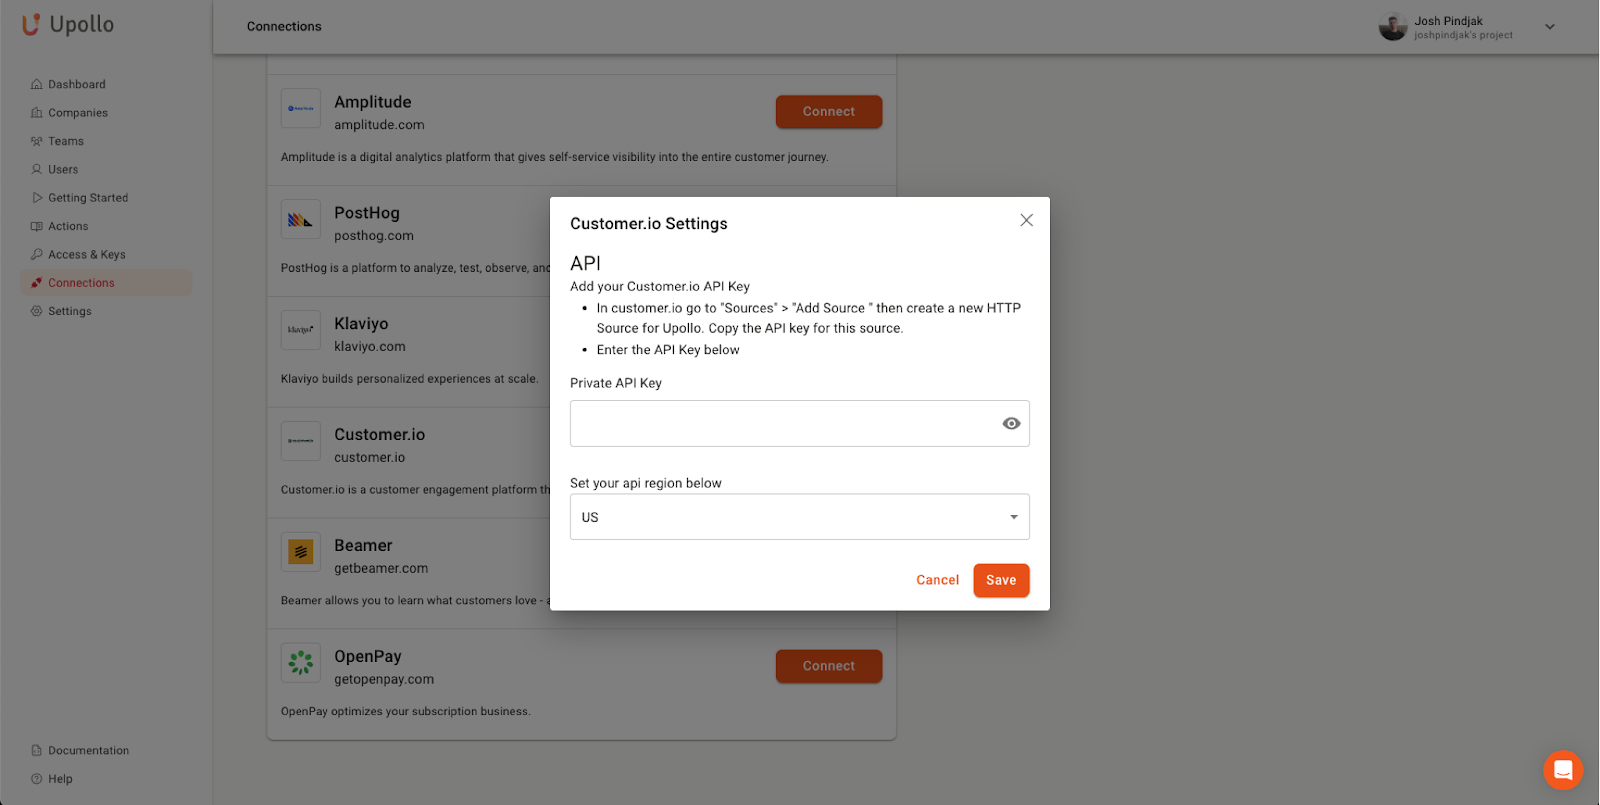
Task: Click the posthog.com text
Action: (x=374, y=236)
